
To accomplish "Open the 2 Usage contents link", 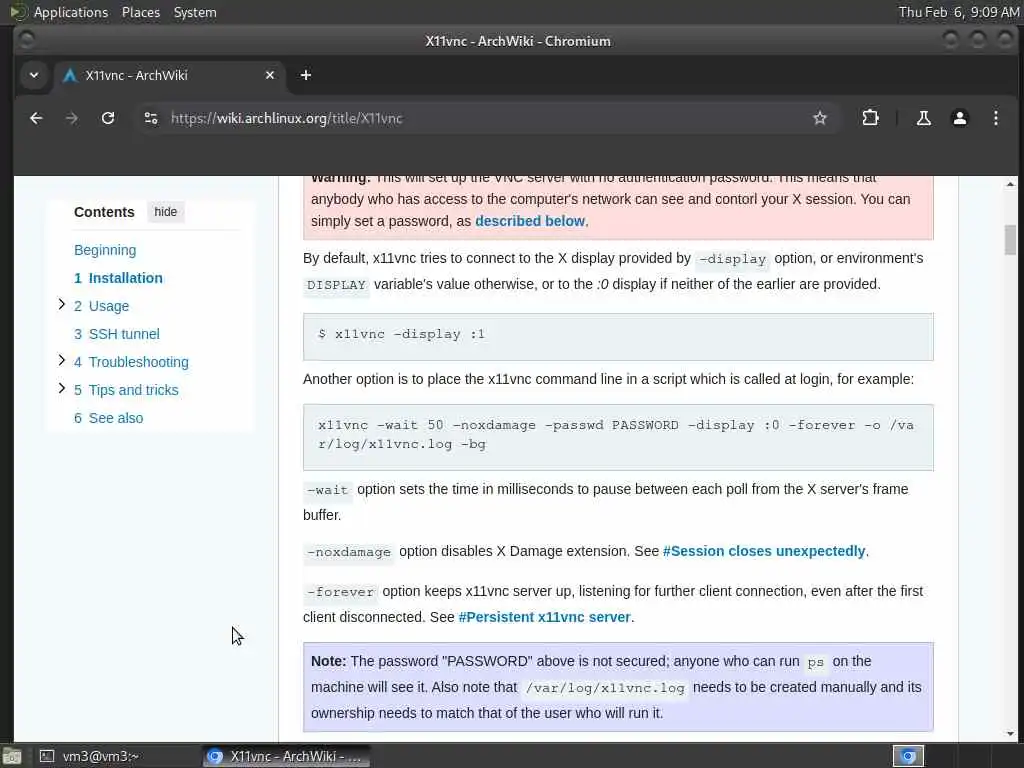I will coord(101,306).
